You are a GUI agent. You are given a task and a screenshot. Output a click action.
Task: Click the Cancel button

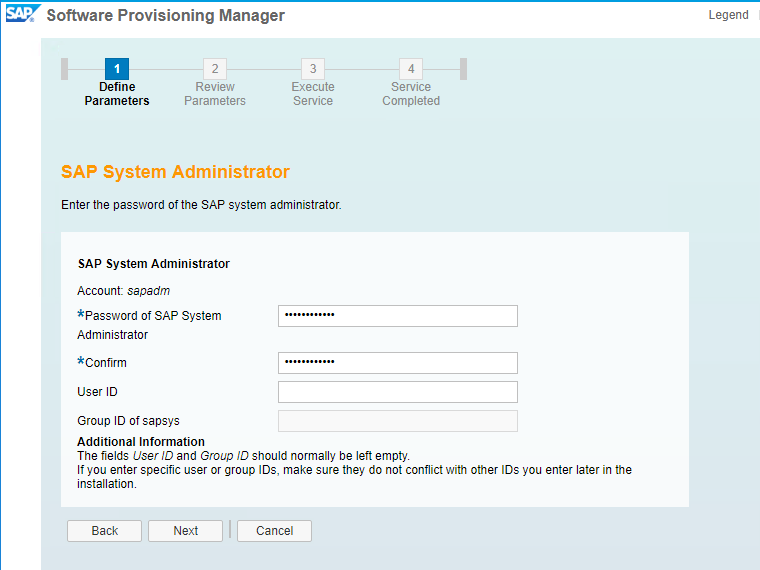click(274, 531)
